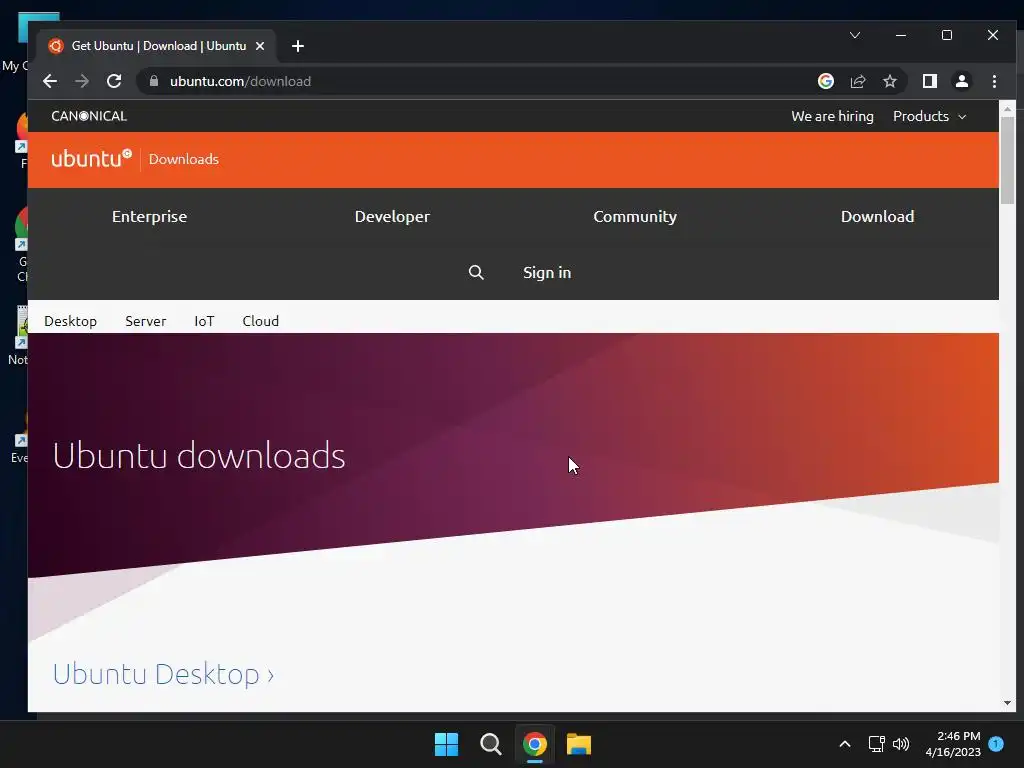Open the Chrome profile menu

[x=961, y=81]
